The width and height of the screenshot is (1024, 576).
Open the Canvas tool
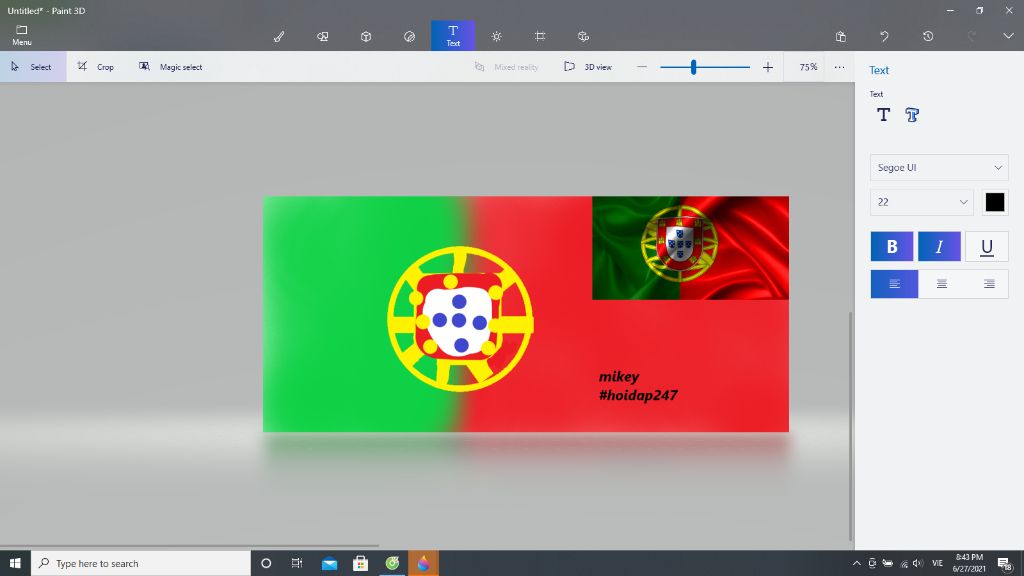(x=540, y=37)
